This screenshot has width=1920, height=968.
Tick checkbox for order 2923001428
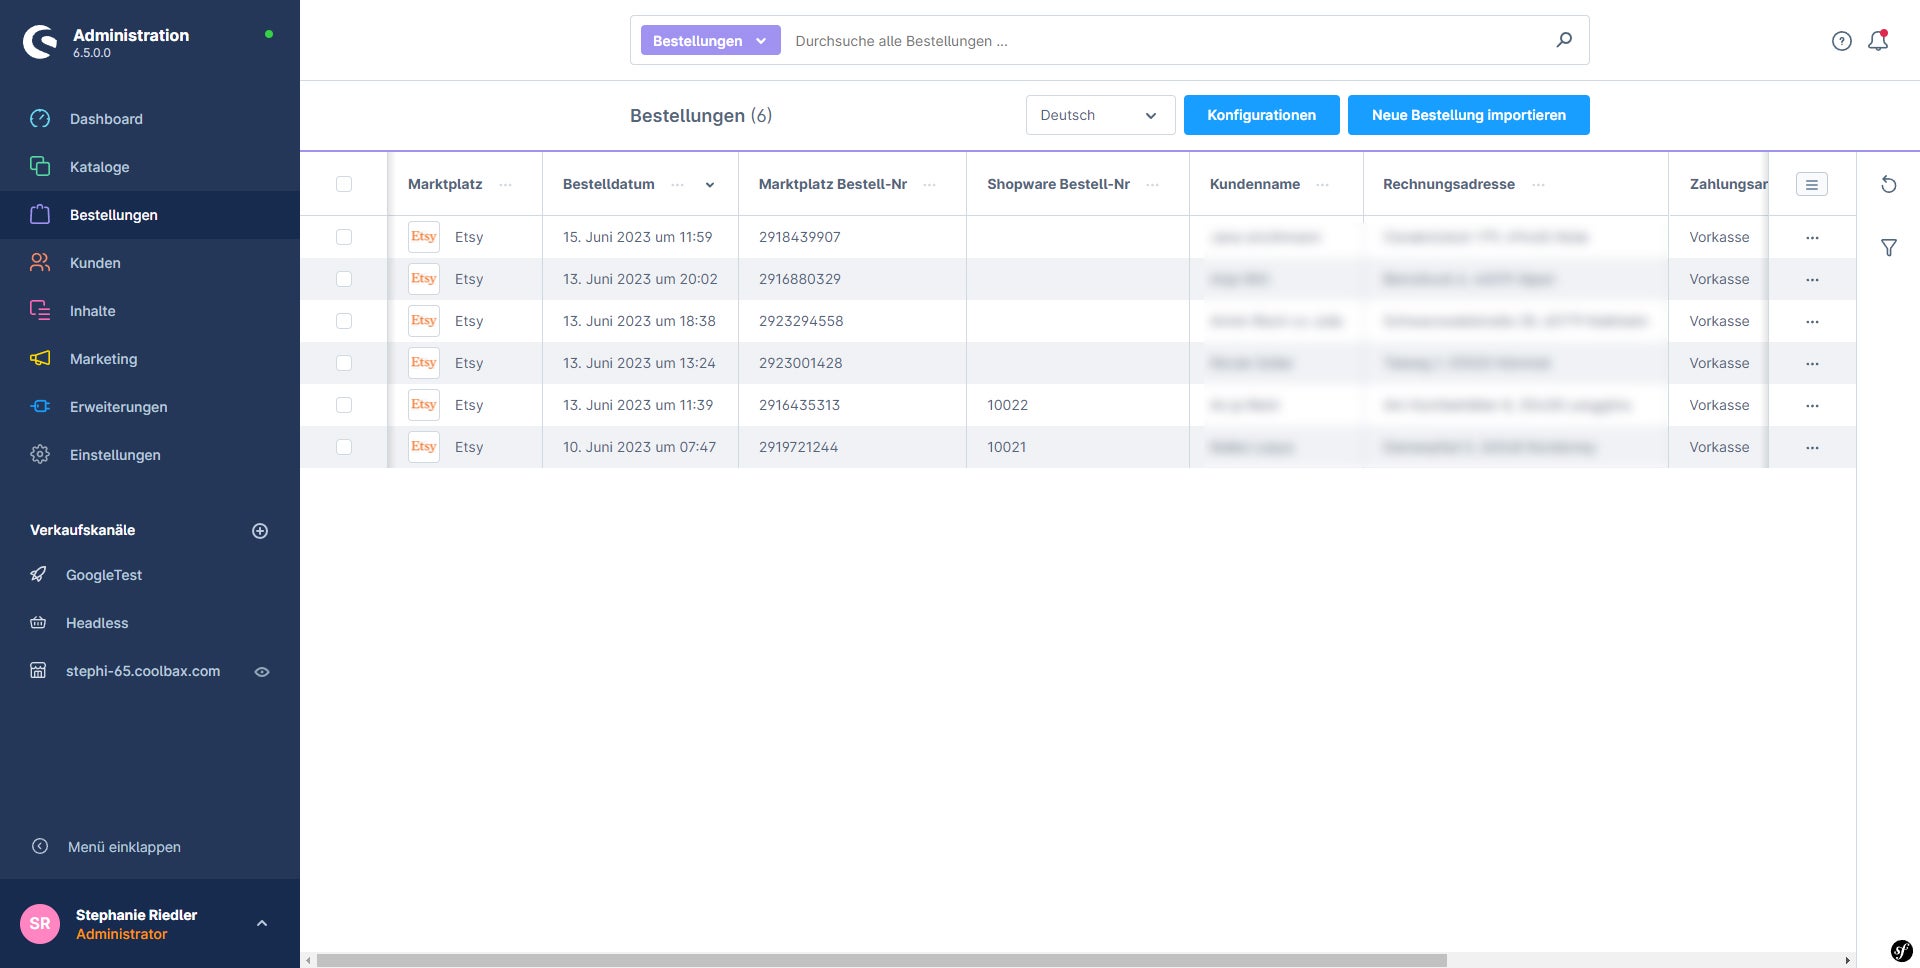(x=344, y=363)
